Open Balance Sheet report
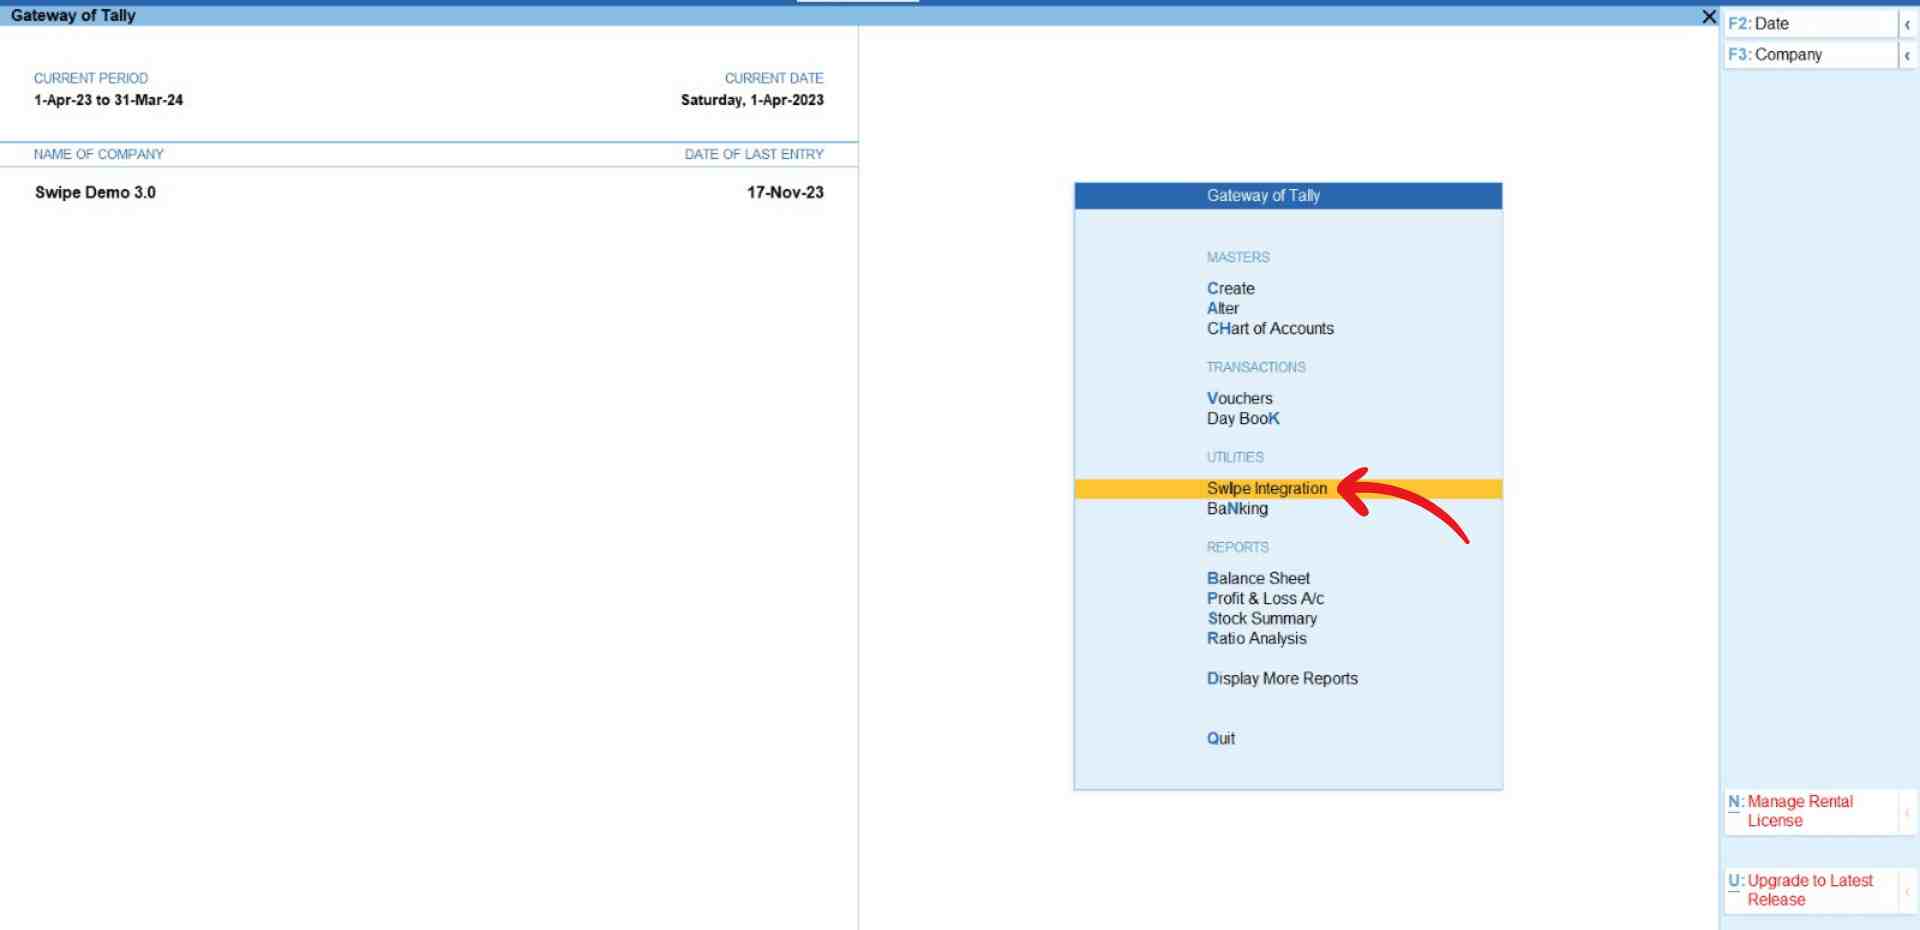The height and width of the screenshot is (930, 1920). click(x=1258, y=578)
